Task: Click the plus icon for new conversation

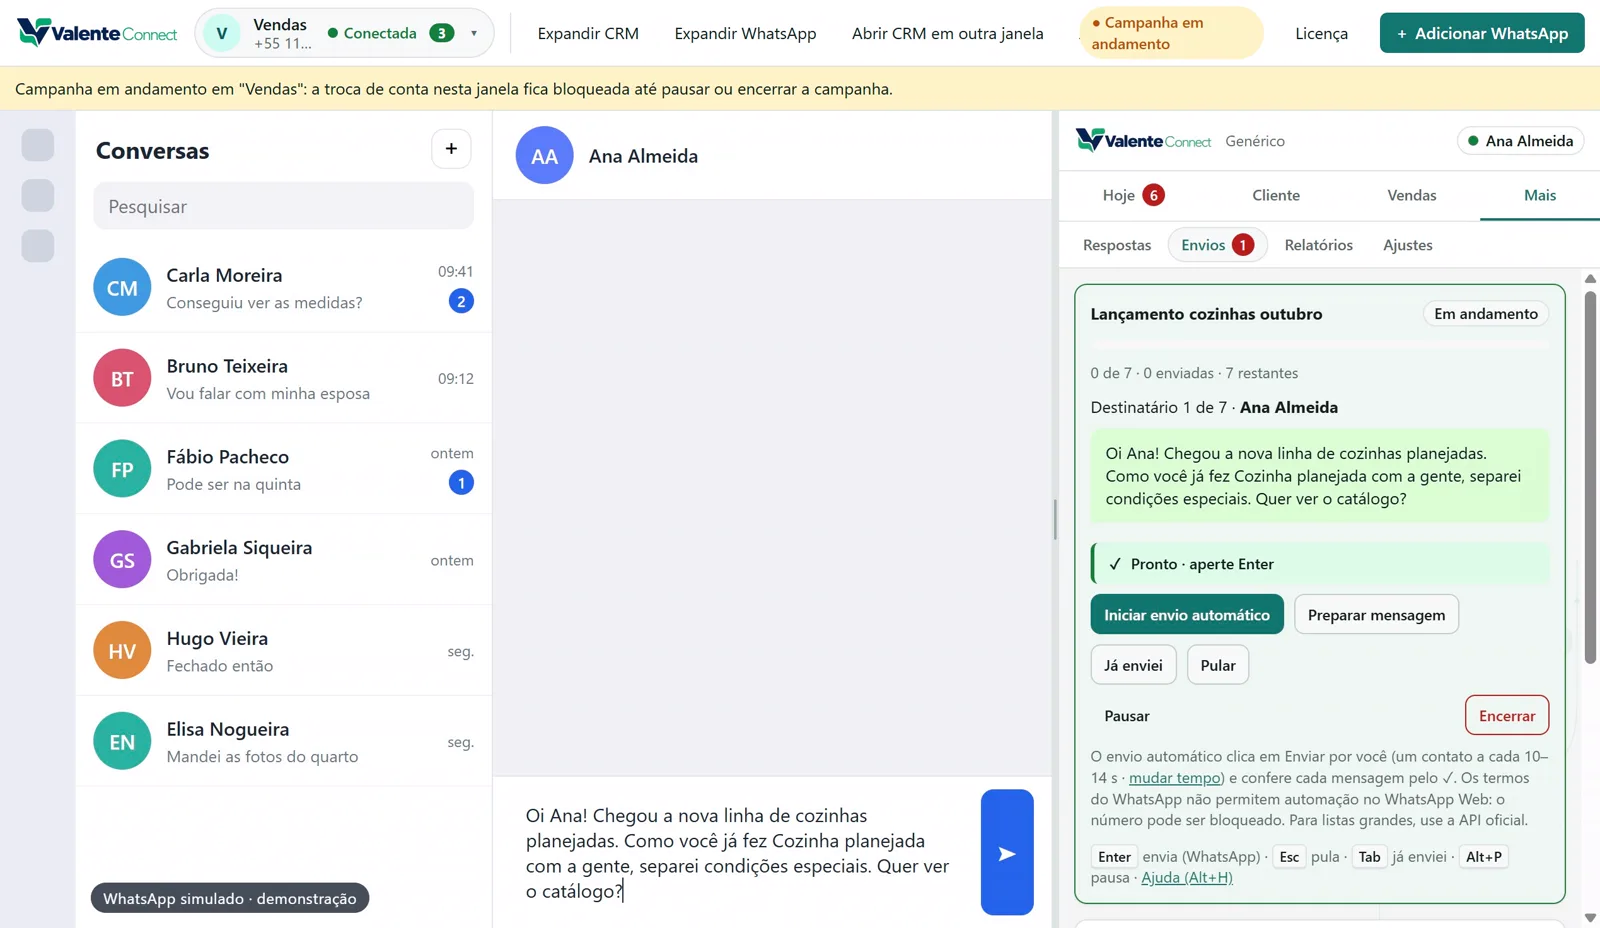Action: [x=451, y=149]
